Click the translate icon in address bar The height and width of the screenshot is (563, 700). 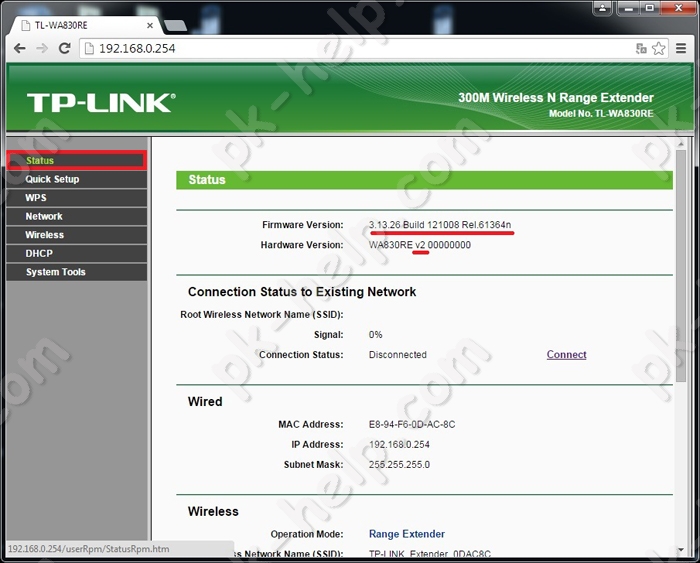coord(641,48)
